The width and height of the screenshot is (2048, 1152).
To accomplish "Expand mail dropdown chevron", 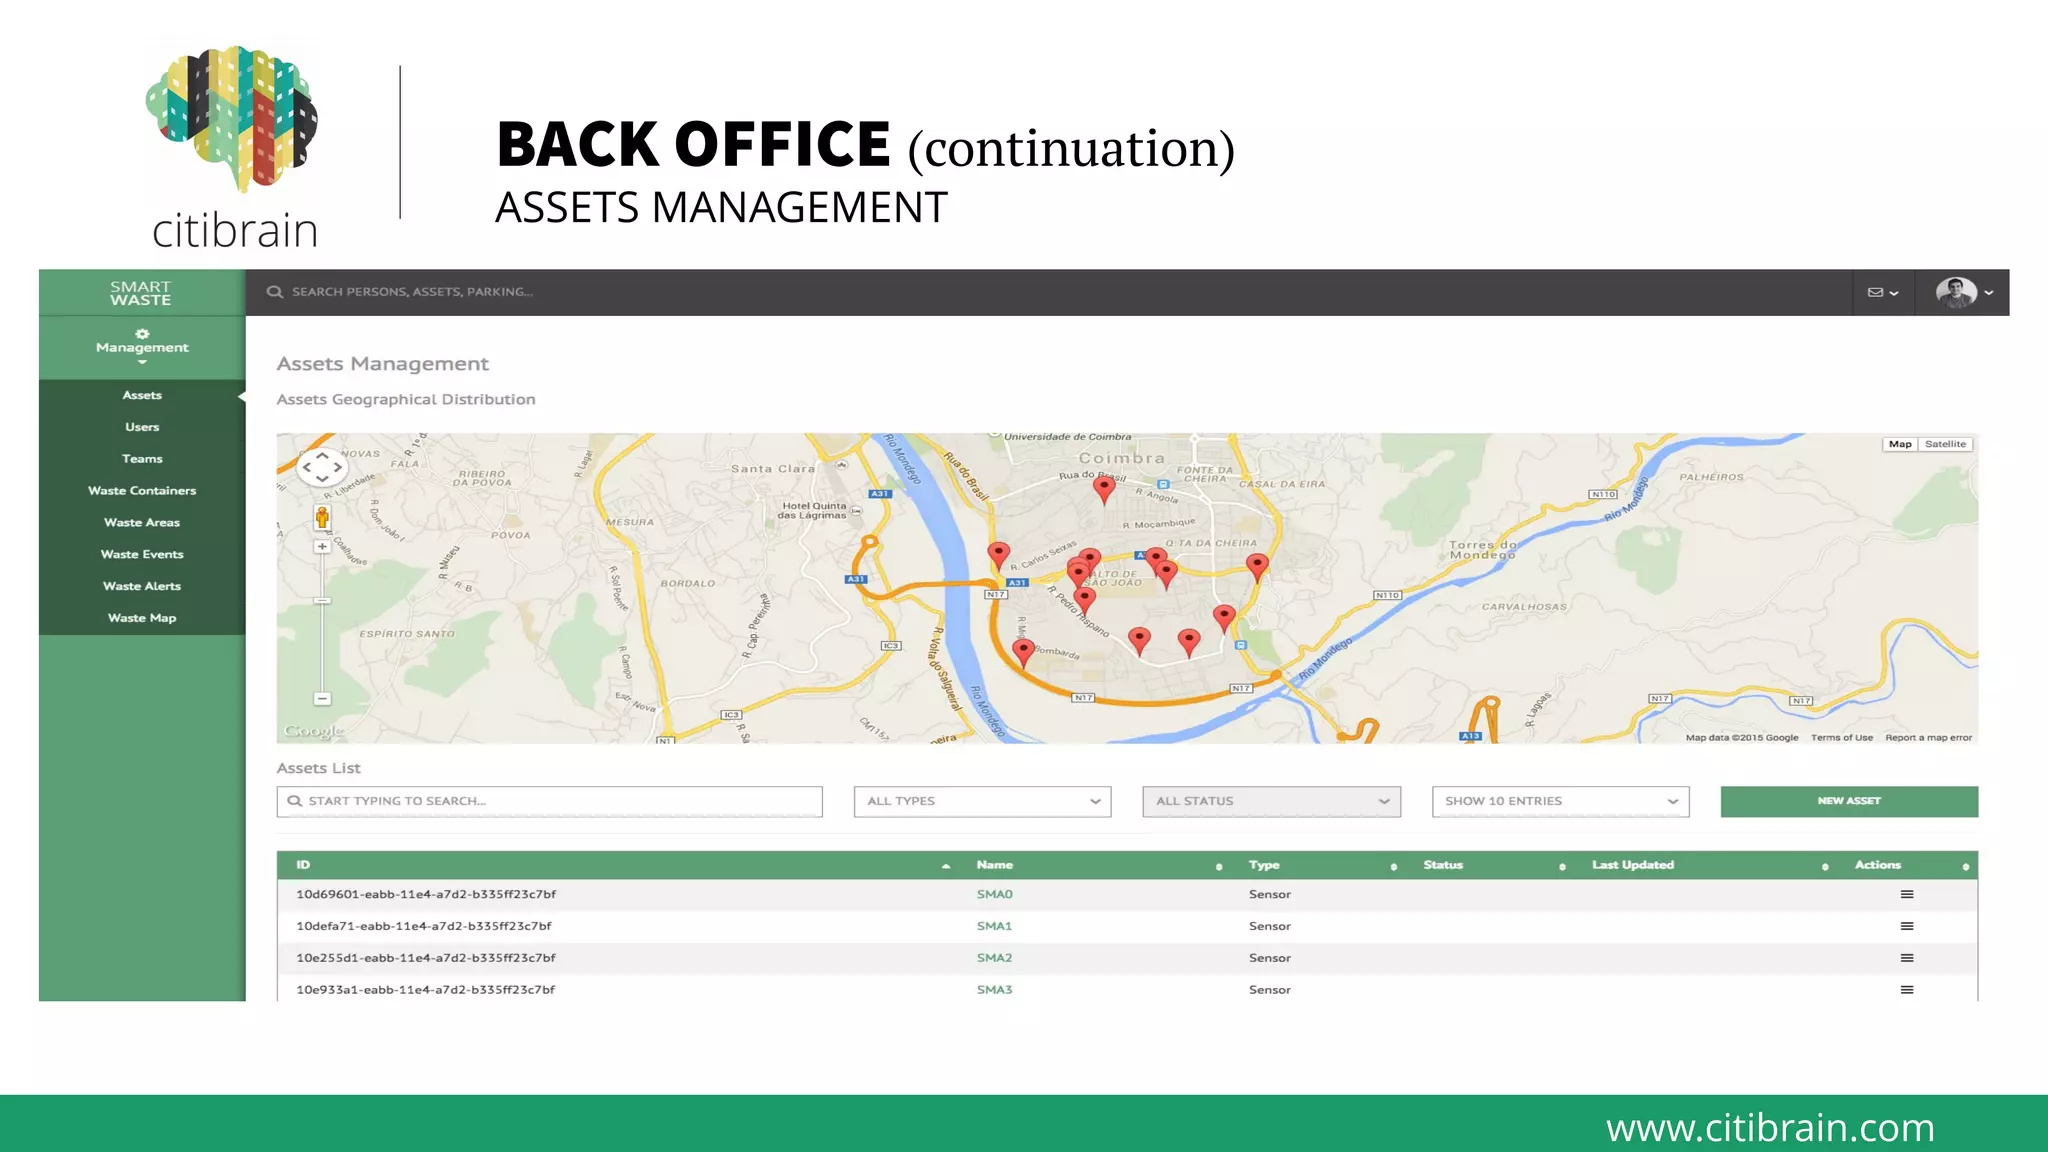I will [x=1894, y=293].
